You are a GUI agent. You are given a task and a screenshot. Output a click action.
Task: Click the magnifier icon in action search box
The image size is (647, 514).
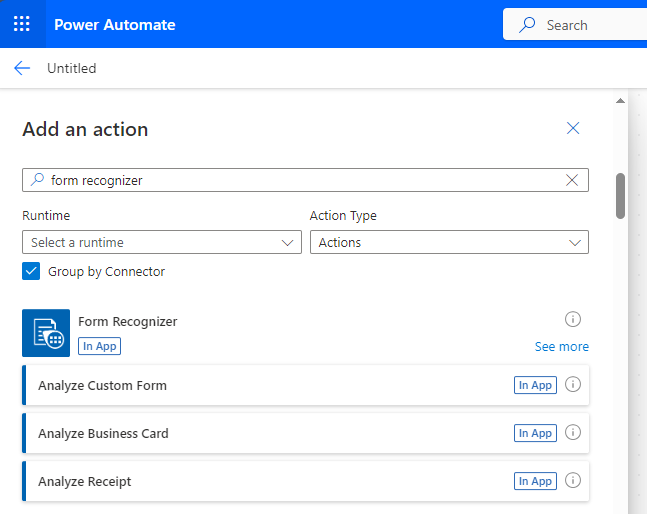click(38, 179)
